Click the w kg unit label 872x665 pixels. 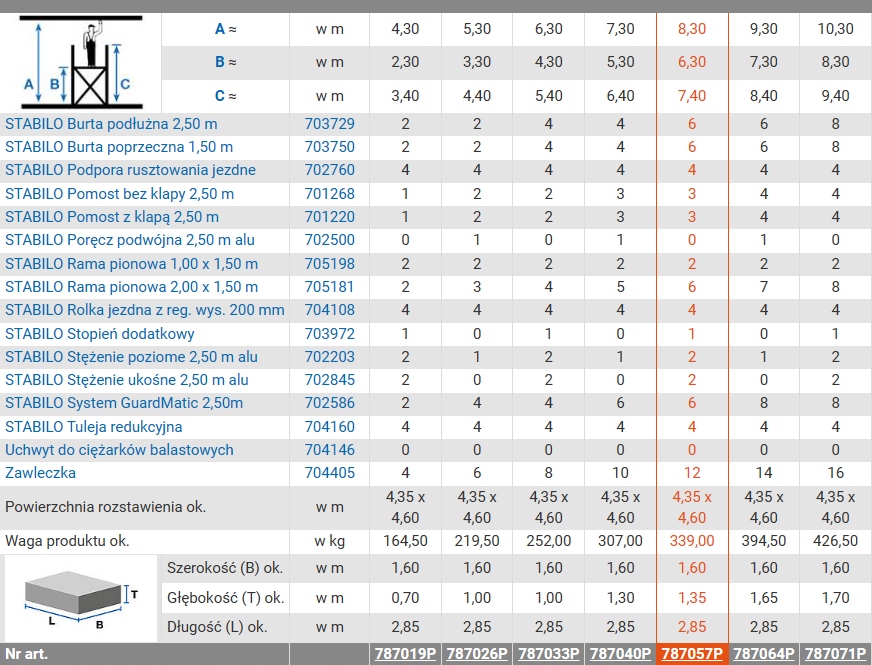click(329, 540)
